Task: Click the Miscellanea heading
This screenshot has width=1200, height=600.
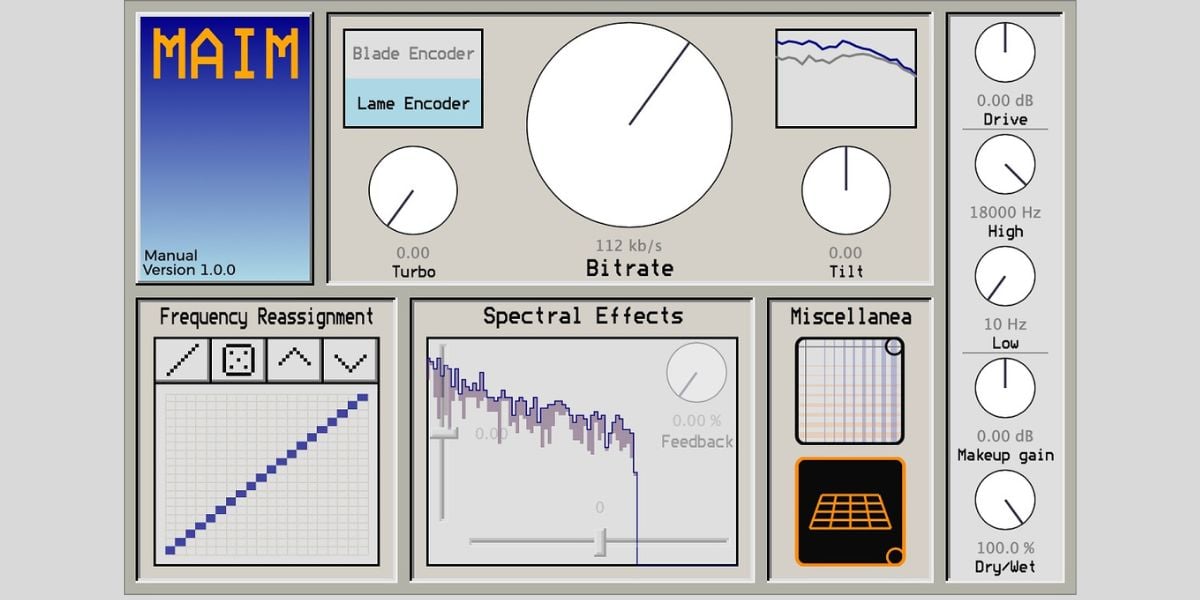Action: pos(851,317)
